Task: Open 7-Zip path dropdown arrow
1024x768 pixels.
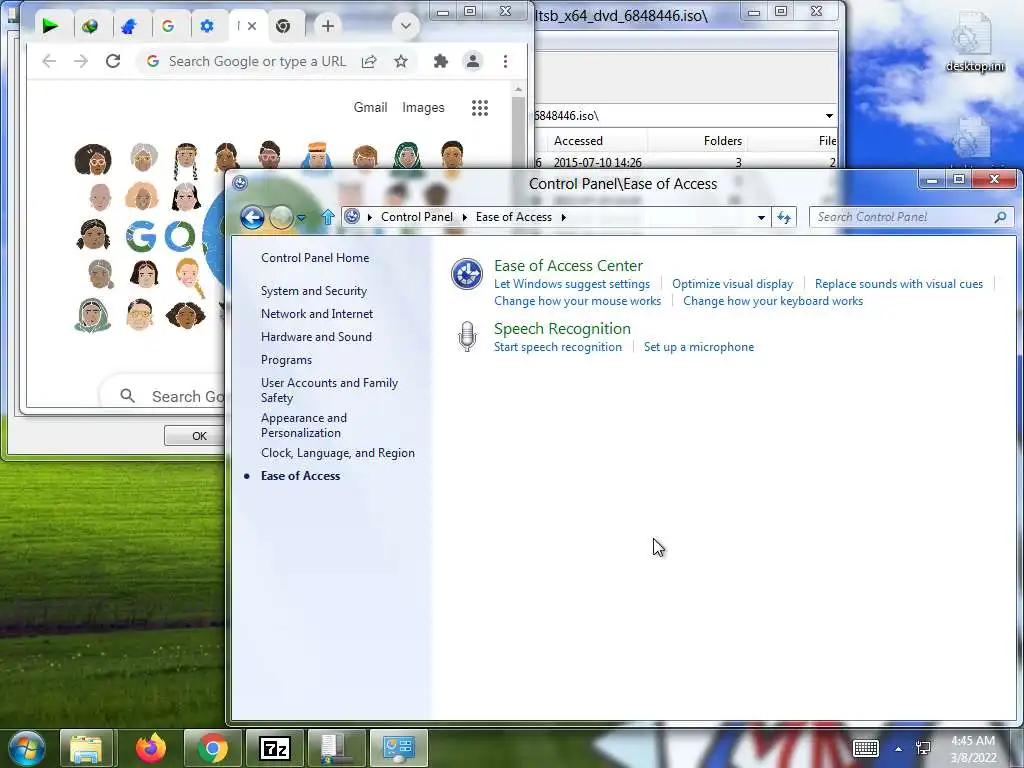Action: [x=829, y=116]
